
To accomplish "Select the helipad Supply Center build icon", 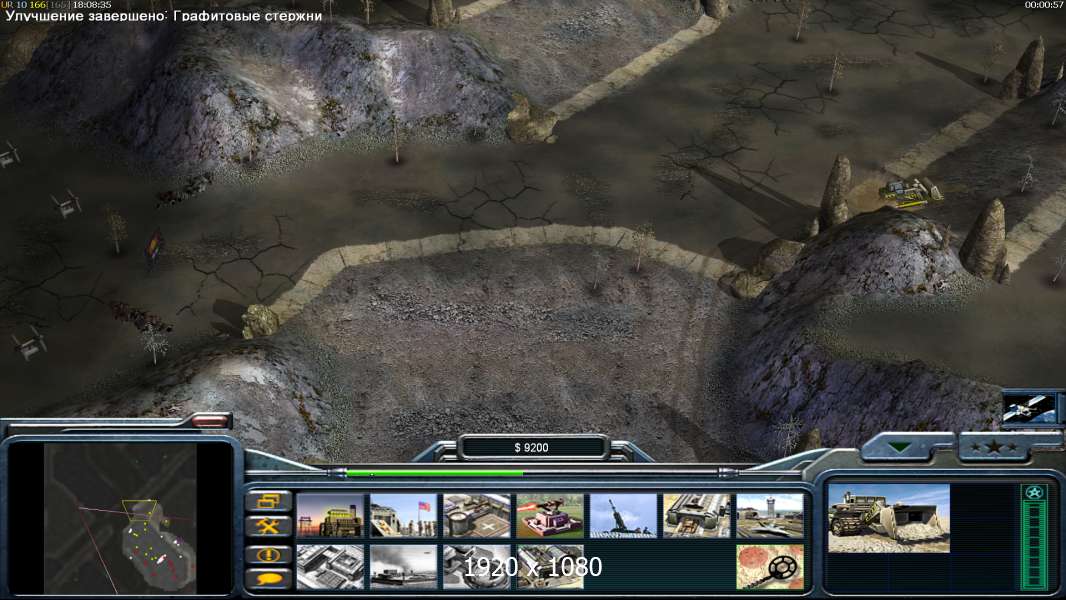I will coord(477,516).
